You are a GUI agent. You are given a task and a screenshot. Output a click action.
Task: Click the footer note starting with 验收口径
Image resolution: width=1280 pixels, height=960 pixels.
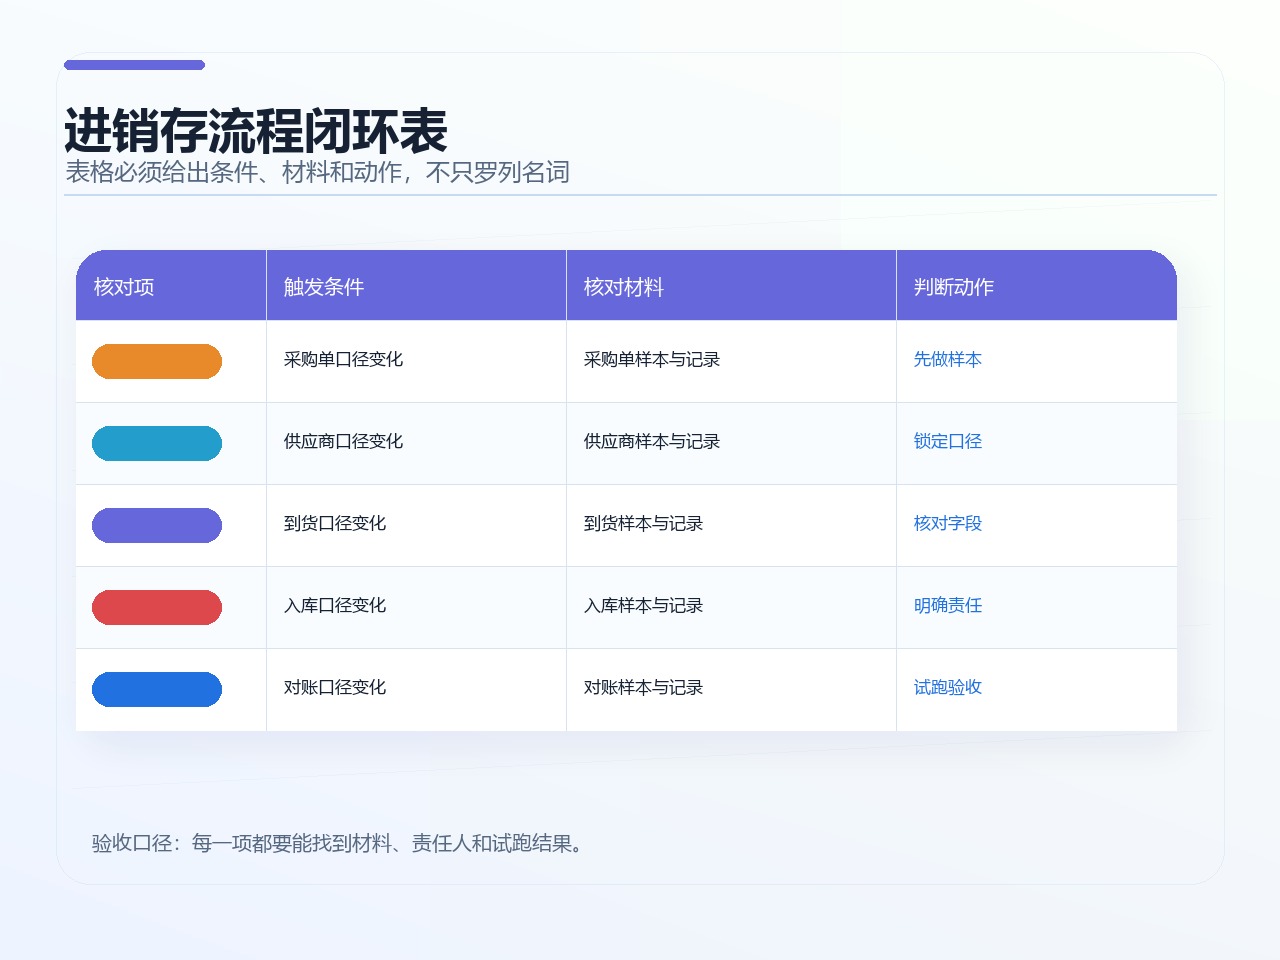pyautogui.click(x=339, y=843)
